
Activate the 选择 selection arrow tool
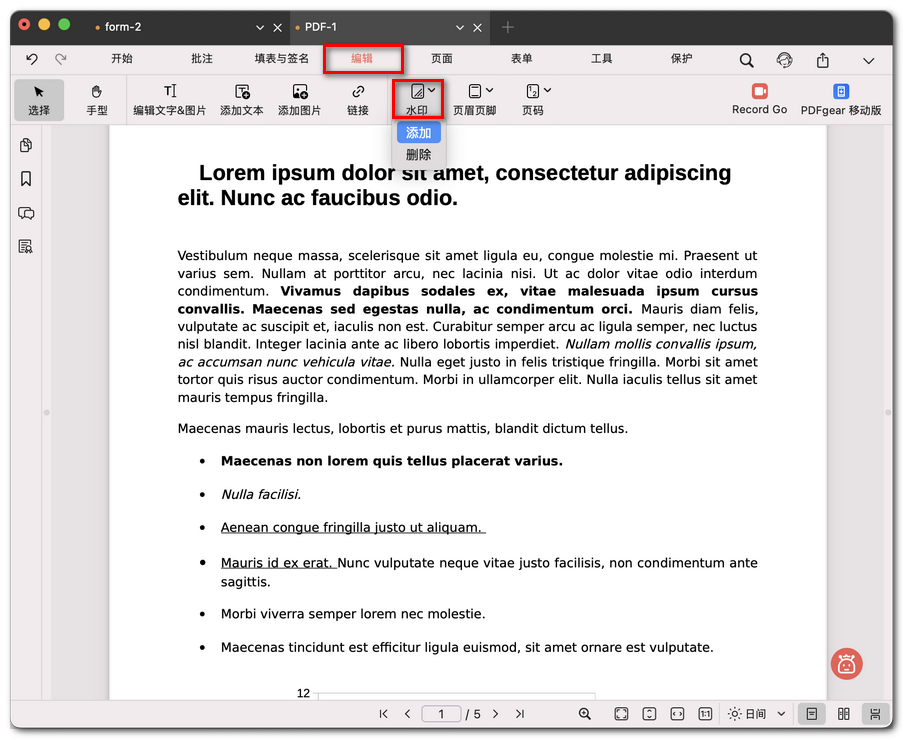pyautogui.click(x=39, y=100)
